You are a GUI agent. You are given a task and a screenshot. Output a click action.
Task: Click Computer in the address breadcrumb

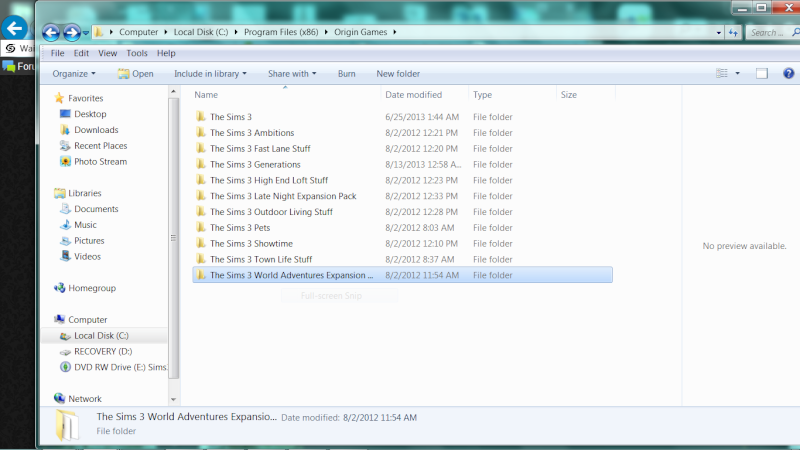[138, 32]
